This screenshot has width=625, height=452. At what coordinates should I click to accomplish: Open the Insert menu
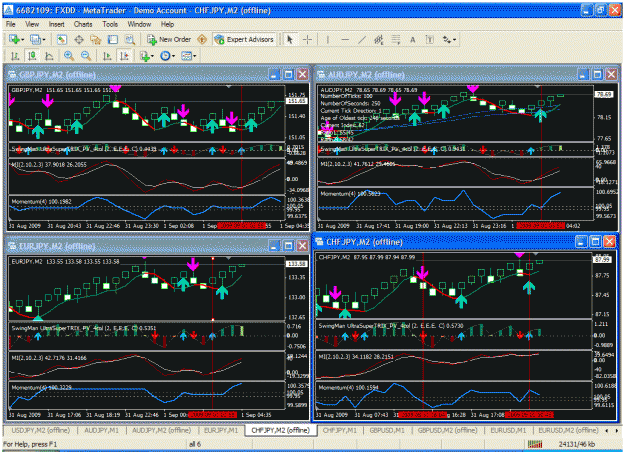tap(57, 24)
